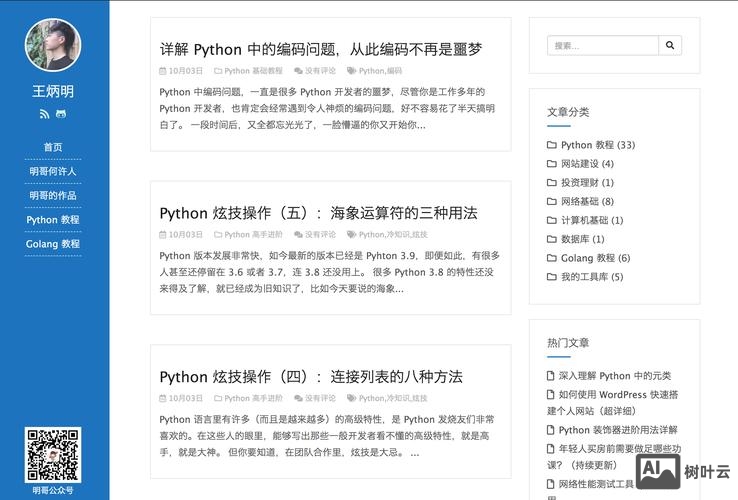738x500 pixels.
Task: Go to 首页 in the left navigation
Action: tap(53, 147)
